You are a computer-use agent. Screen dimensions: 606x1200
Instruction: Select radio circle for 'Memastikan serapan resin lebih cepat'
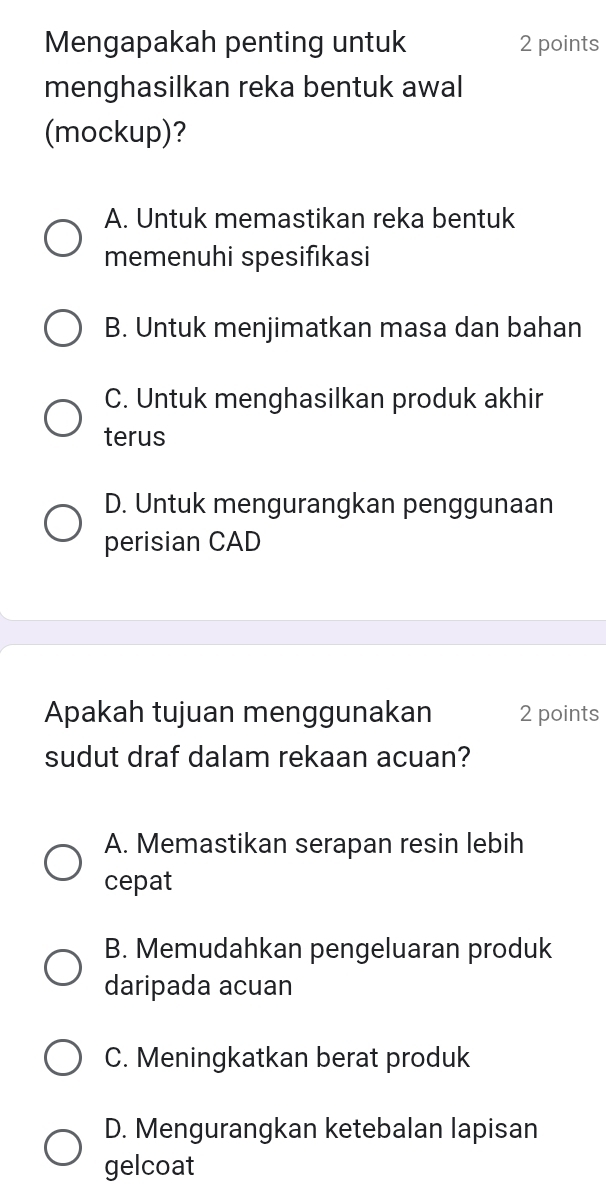[62, 862]
